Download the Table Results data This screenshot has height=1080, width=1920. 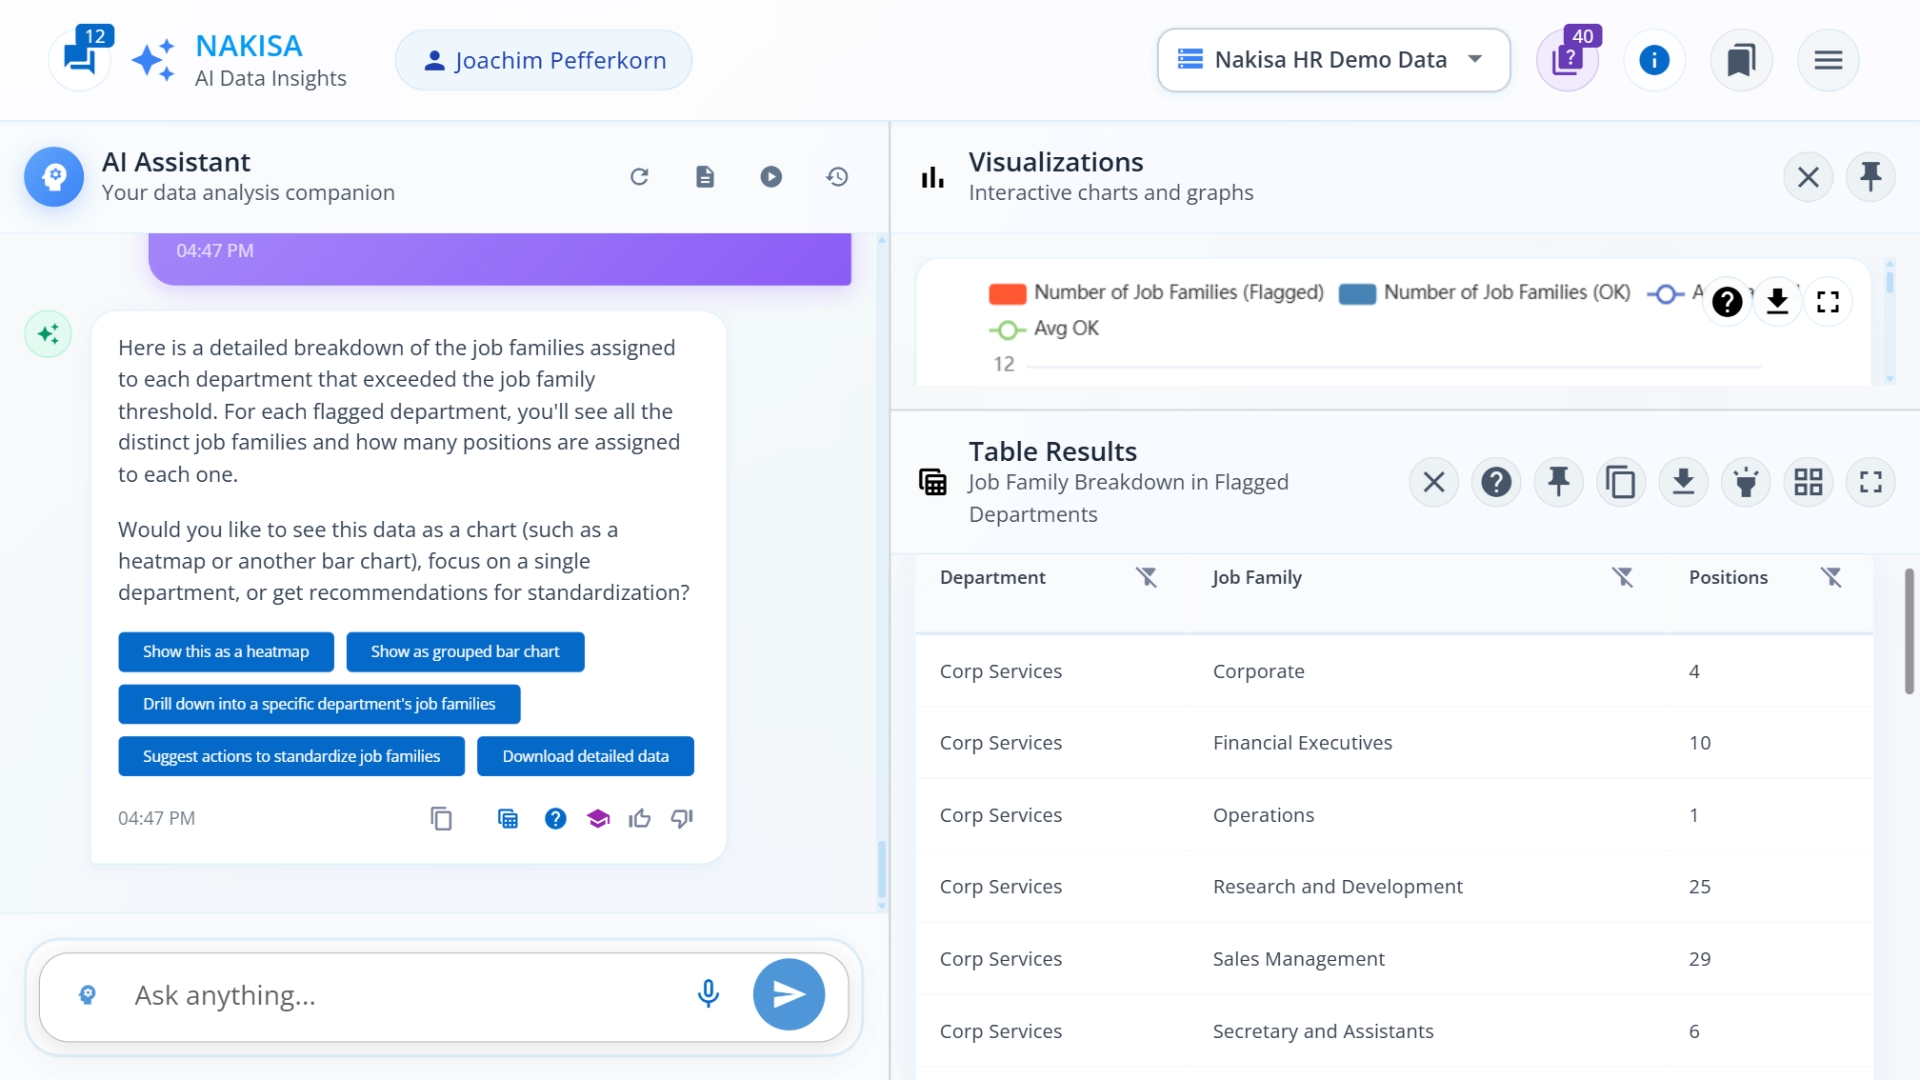(1683, 483)
